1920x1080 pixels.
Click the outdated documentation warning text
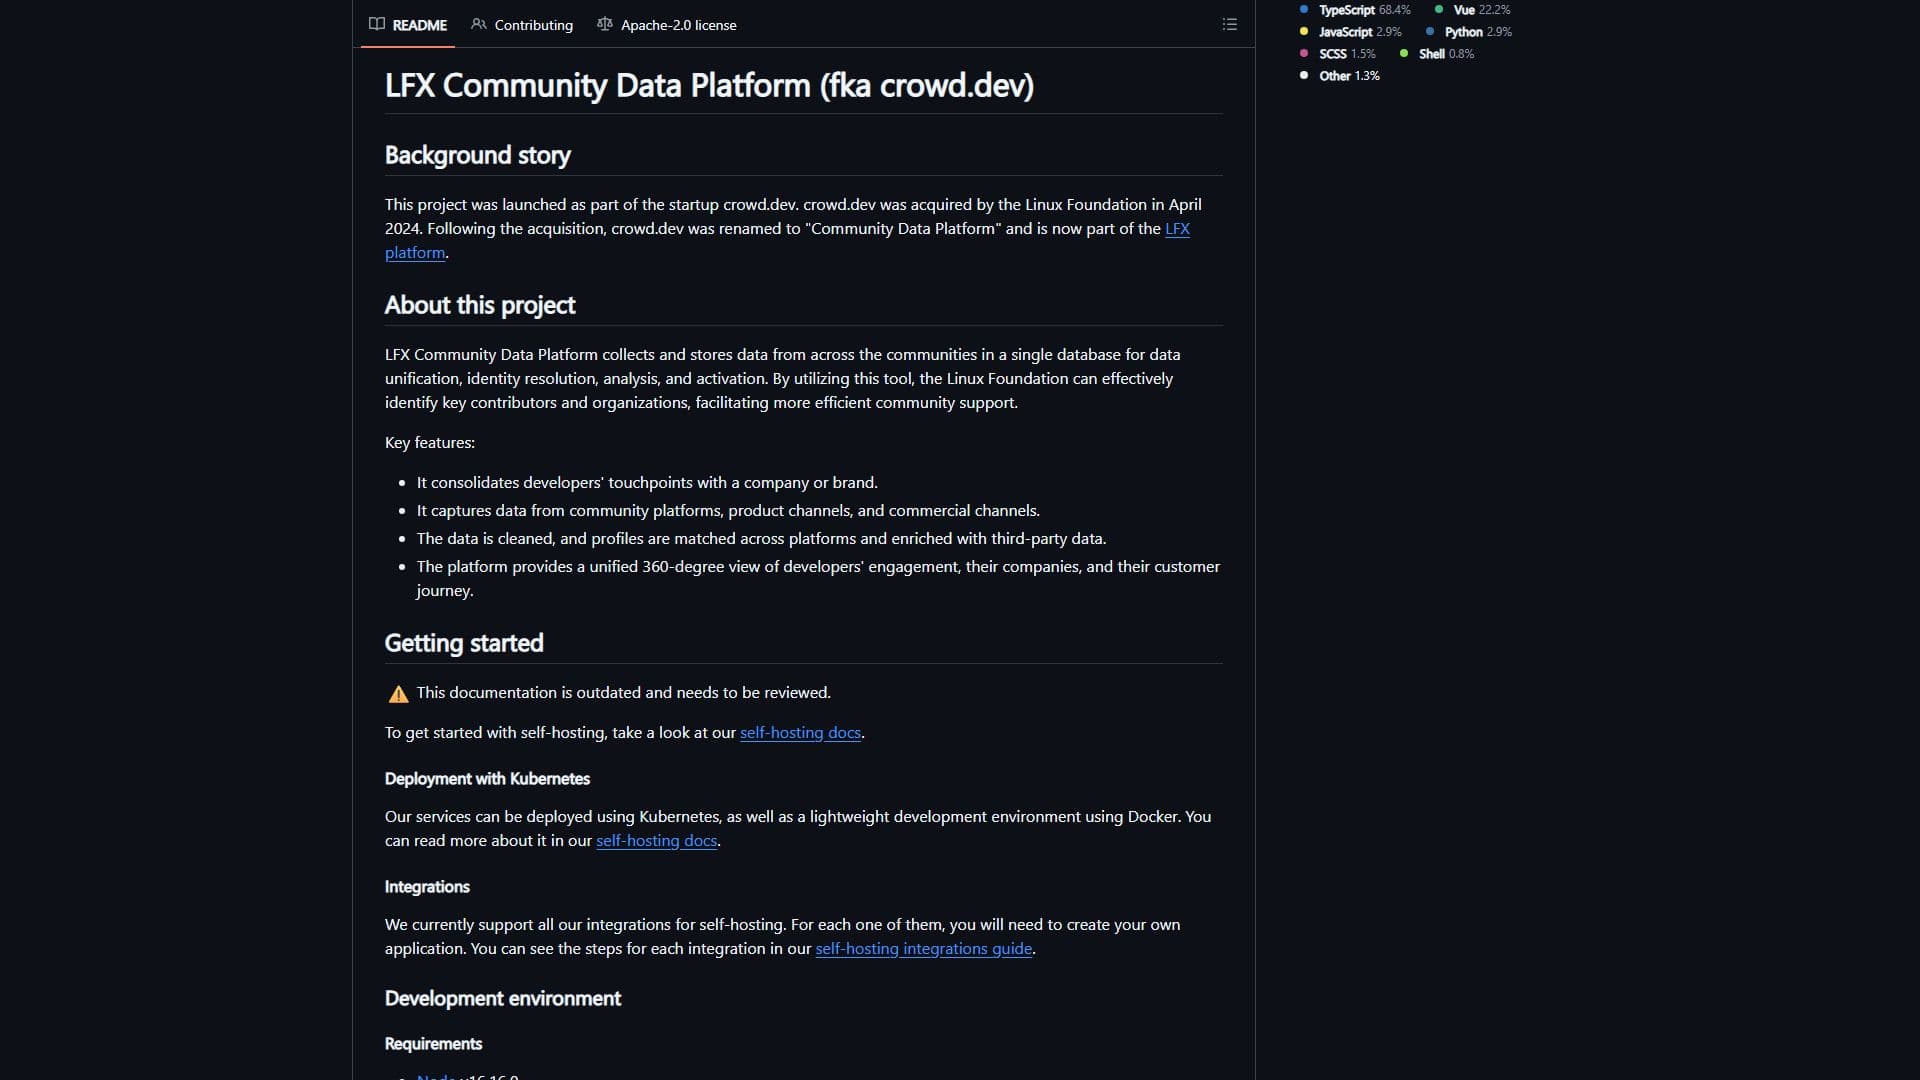coord(623,693)
